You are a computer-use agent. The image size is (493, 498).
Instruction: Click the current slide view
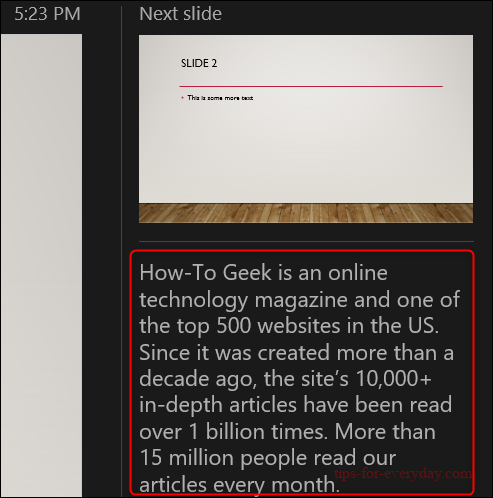41,265
